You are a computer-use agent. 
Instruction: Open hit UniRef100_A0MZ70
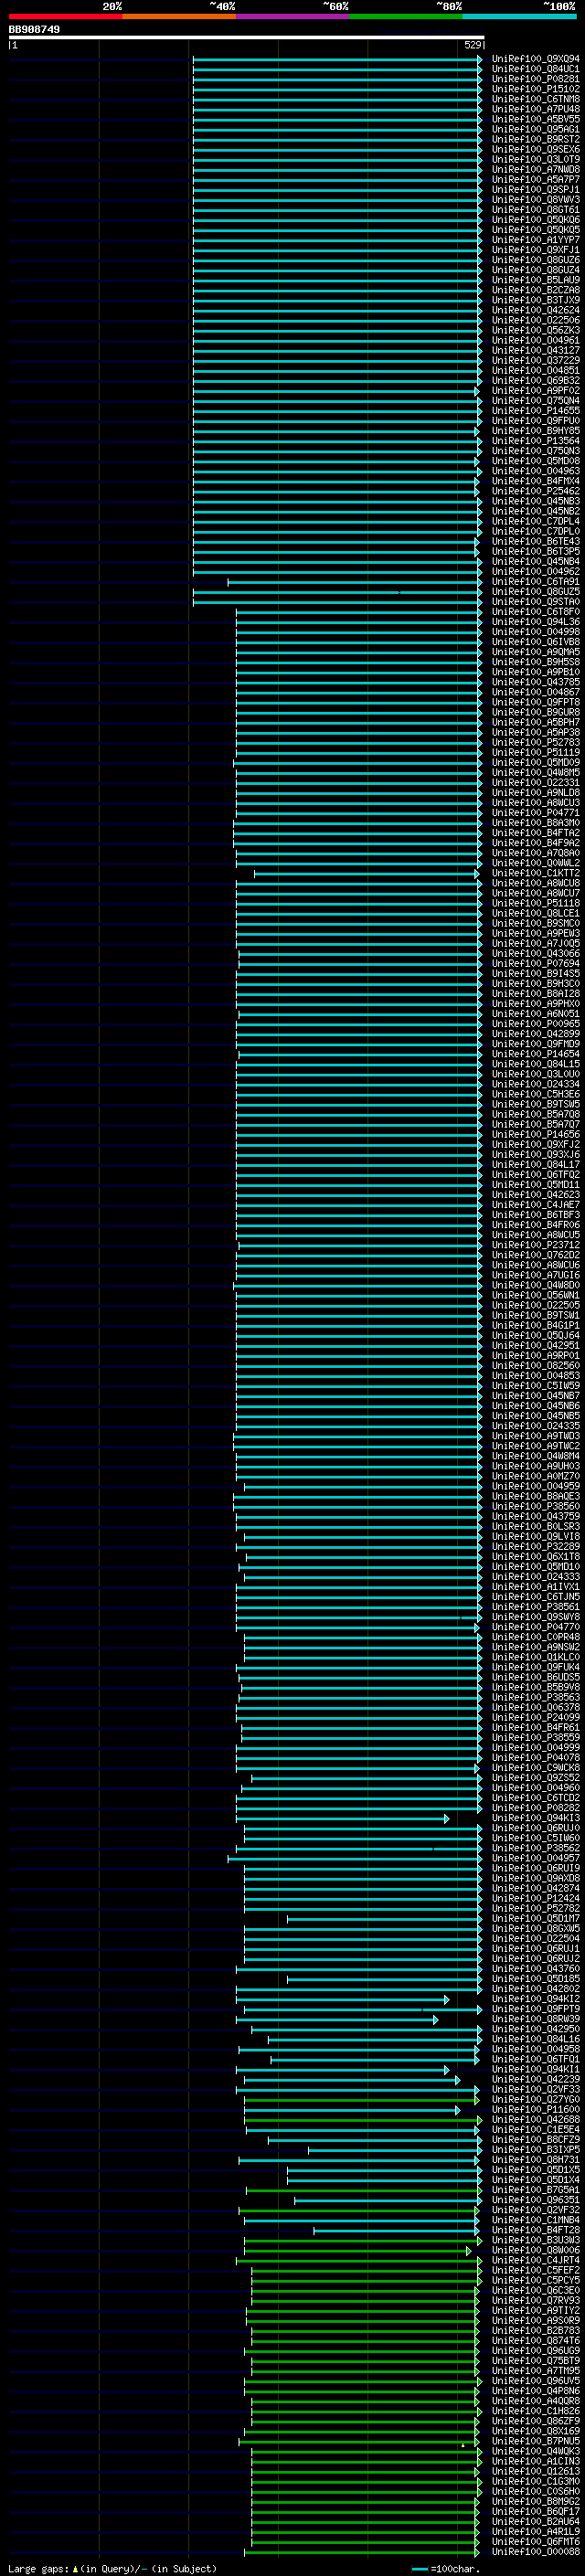pyautogui.click(x=536, y=1476)
